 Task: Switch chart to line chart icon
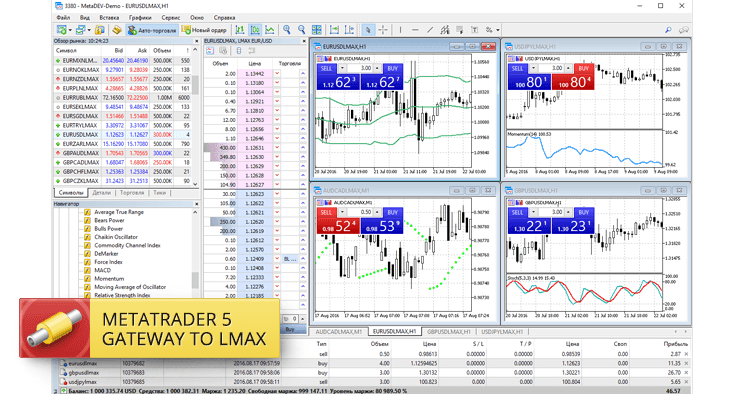pos(270,30)
